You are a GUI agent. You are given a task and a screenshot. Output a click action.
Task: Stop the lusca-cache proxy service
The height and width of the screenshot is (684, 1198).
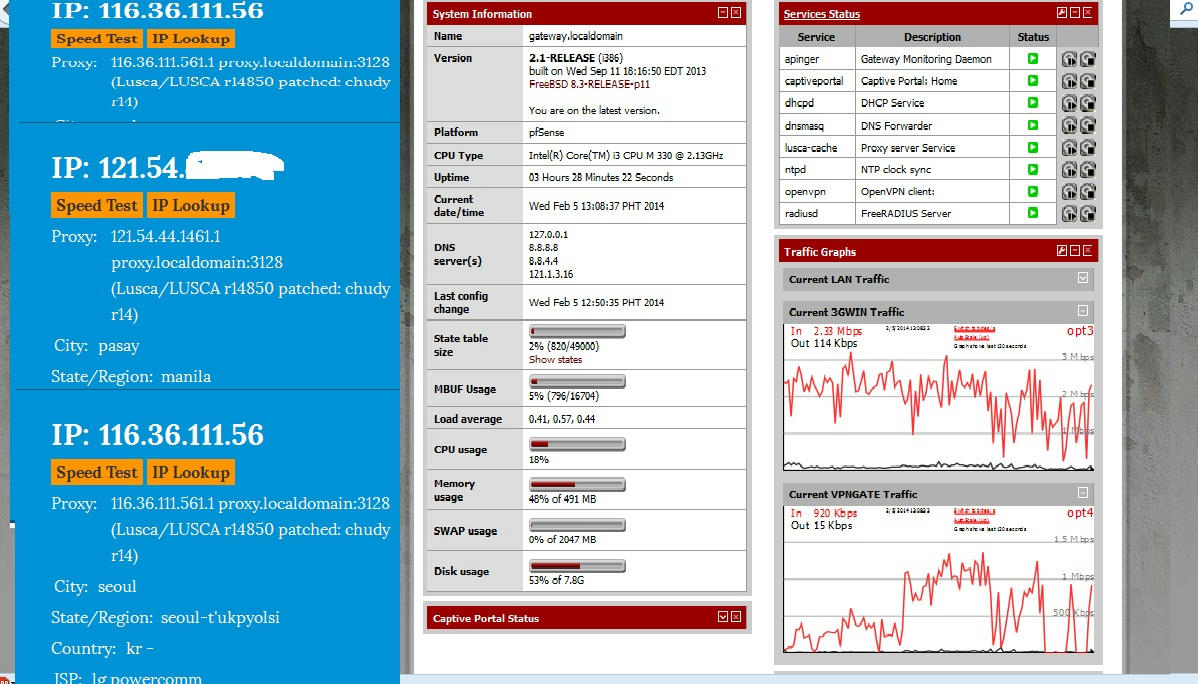(1087, 147)
